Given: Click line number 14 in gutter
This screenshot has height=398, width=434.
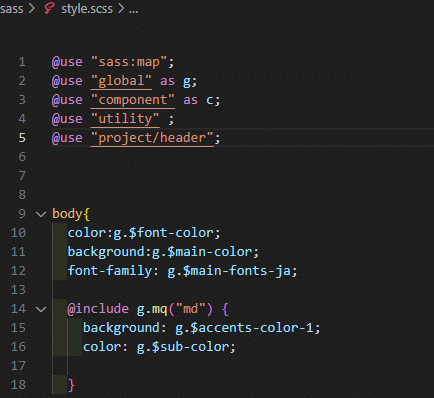Looking at the screenshot, I should [x=18, y=309].
